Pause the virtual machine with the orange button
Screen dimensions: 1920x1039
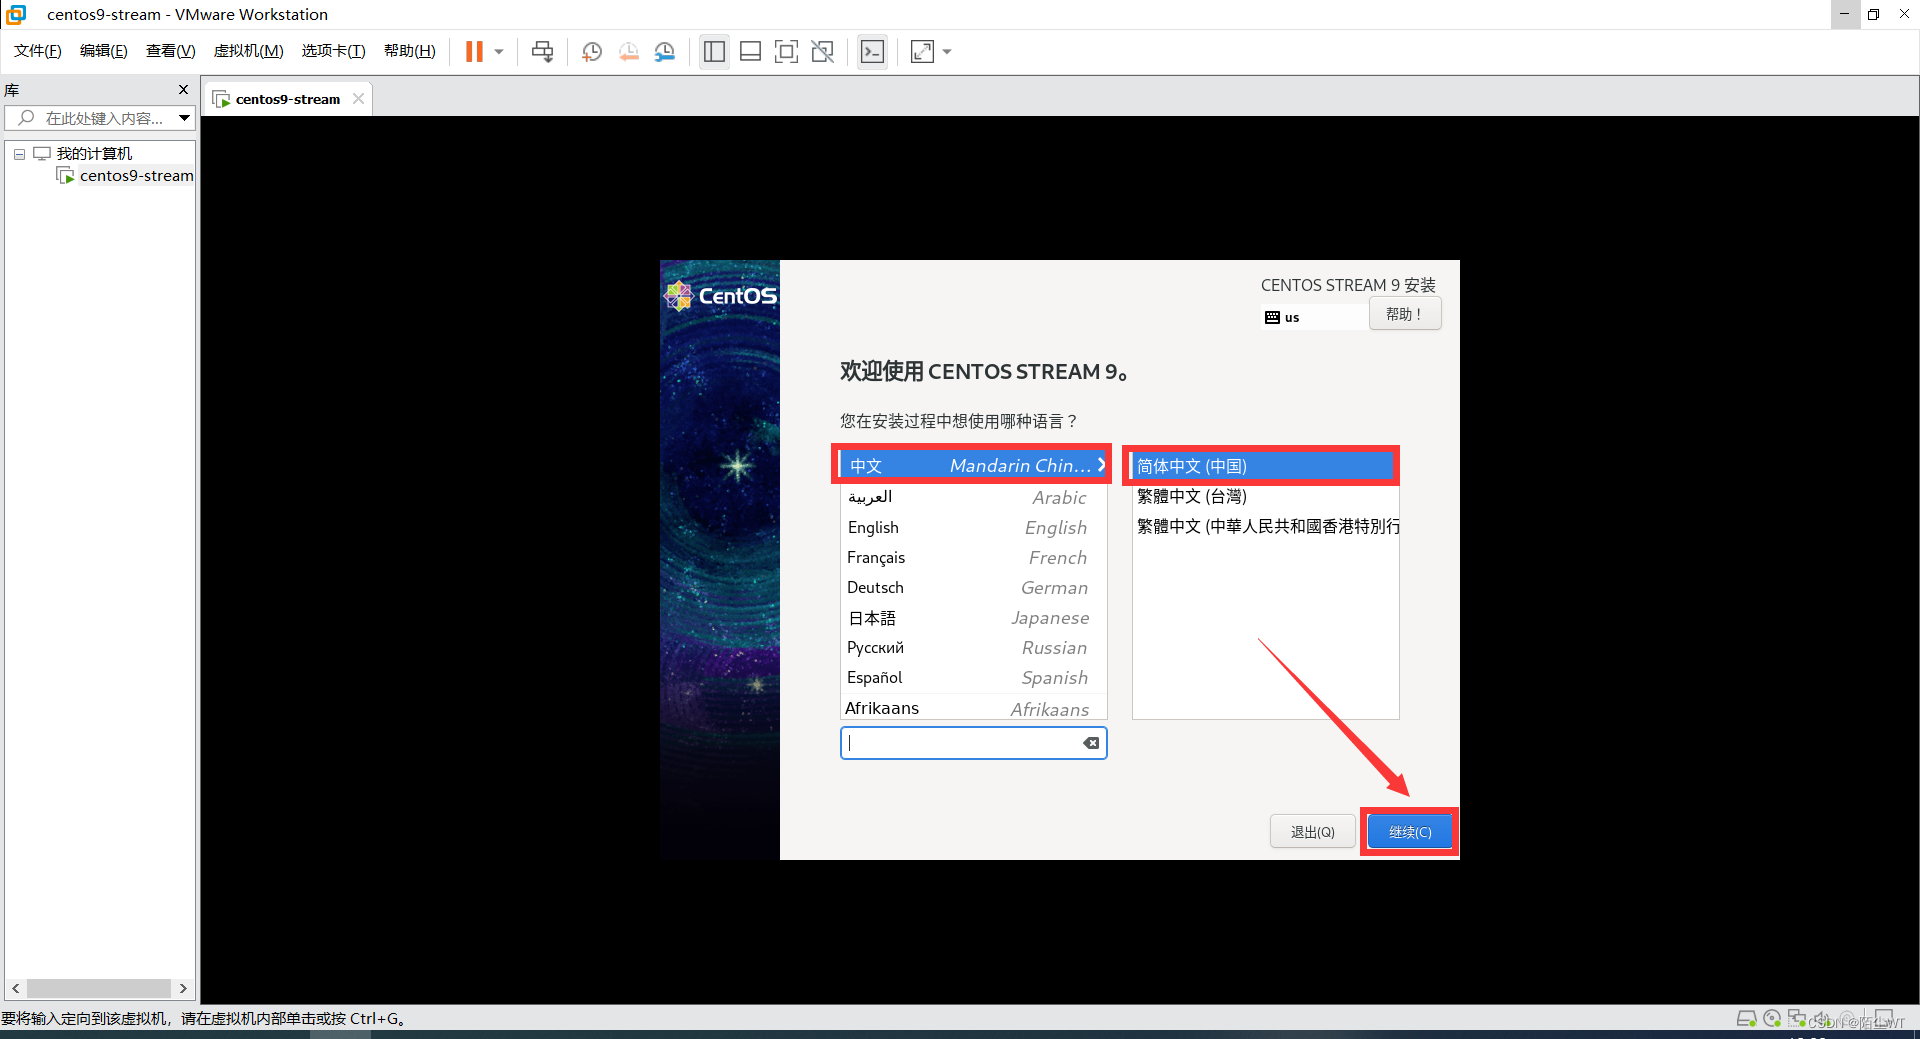pos(474,52)
